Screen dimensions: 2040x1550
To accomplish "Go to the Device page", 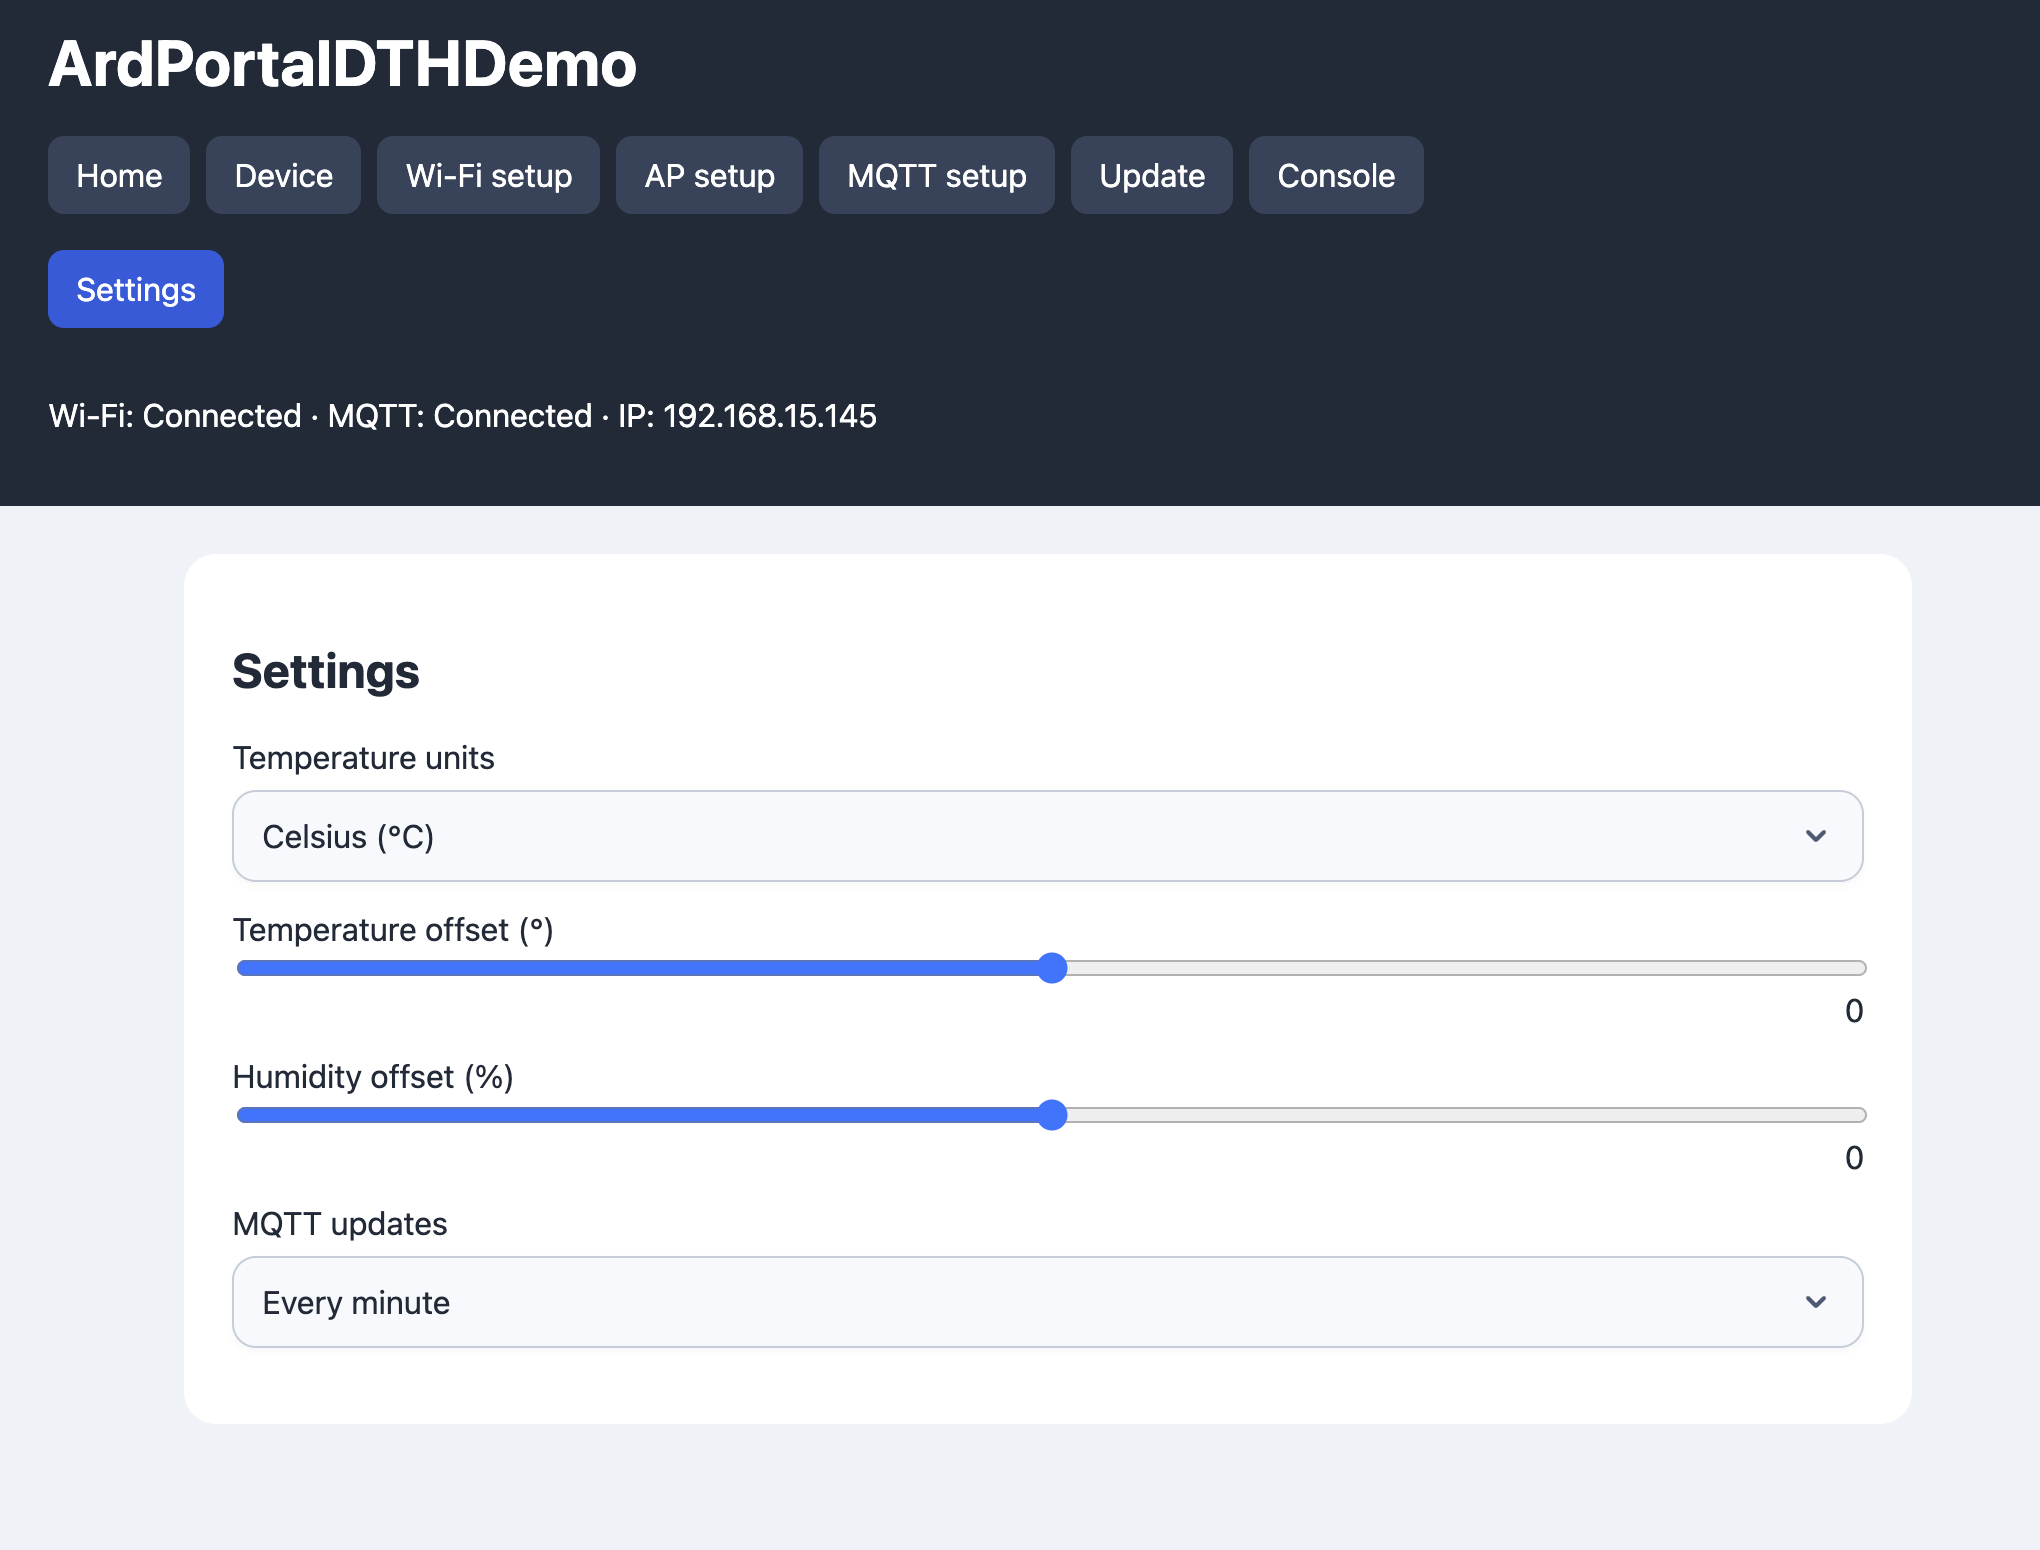I will click(283, 175).
